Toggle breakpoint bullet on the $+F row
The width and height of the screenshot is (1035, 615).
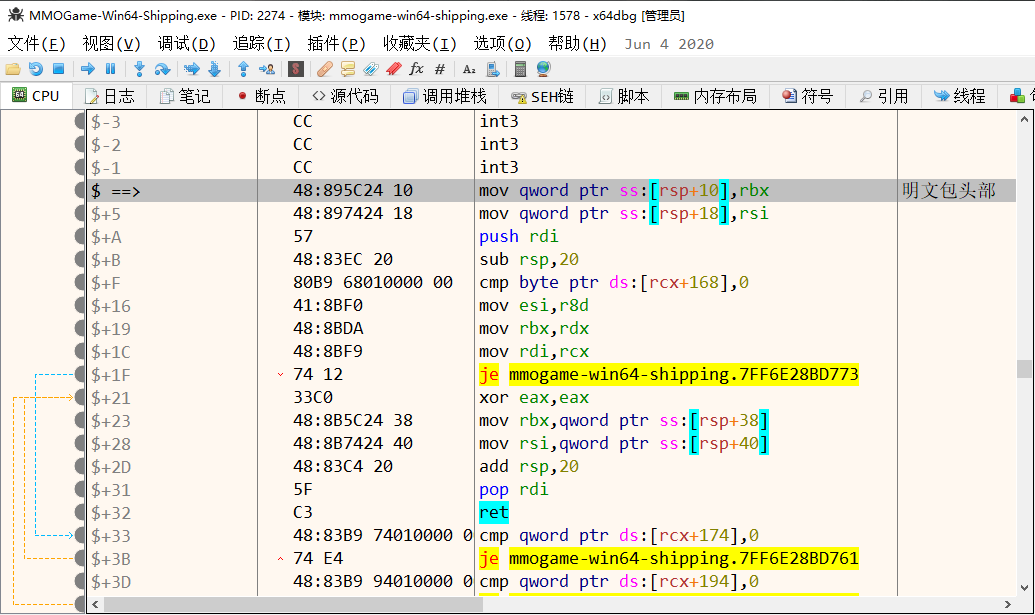(x=80, y=283)
